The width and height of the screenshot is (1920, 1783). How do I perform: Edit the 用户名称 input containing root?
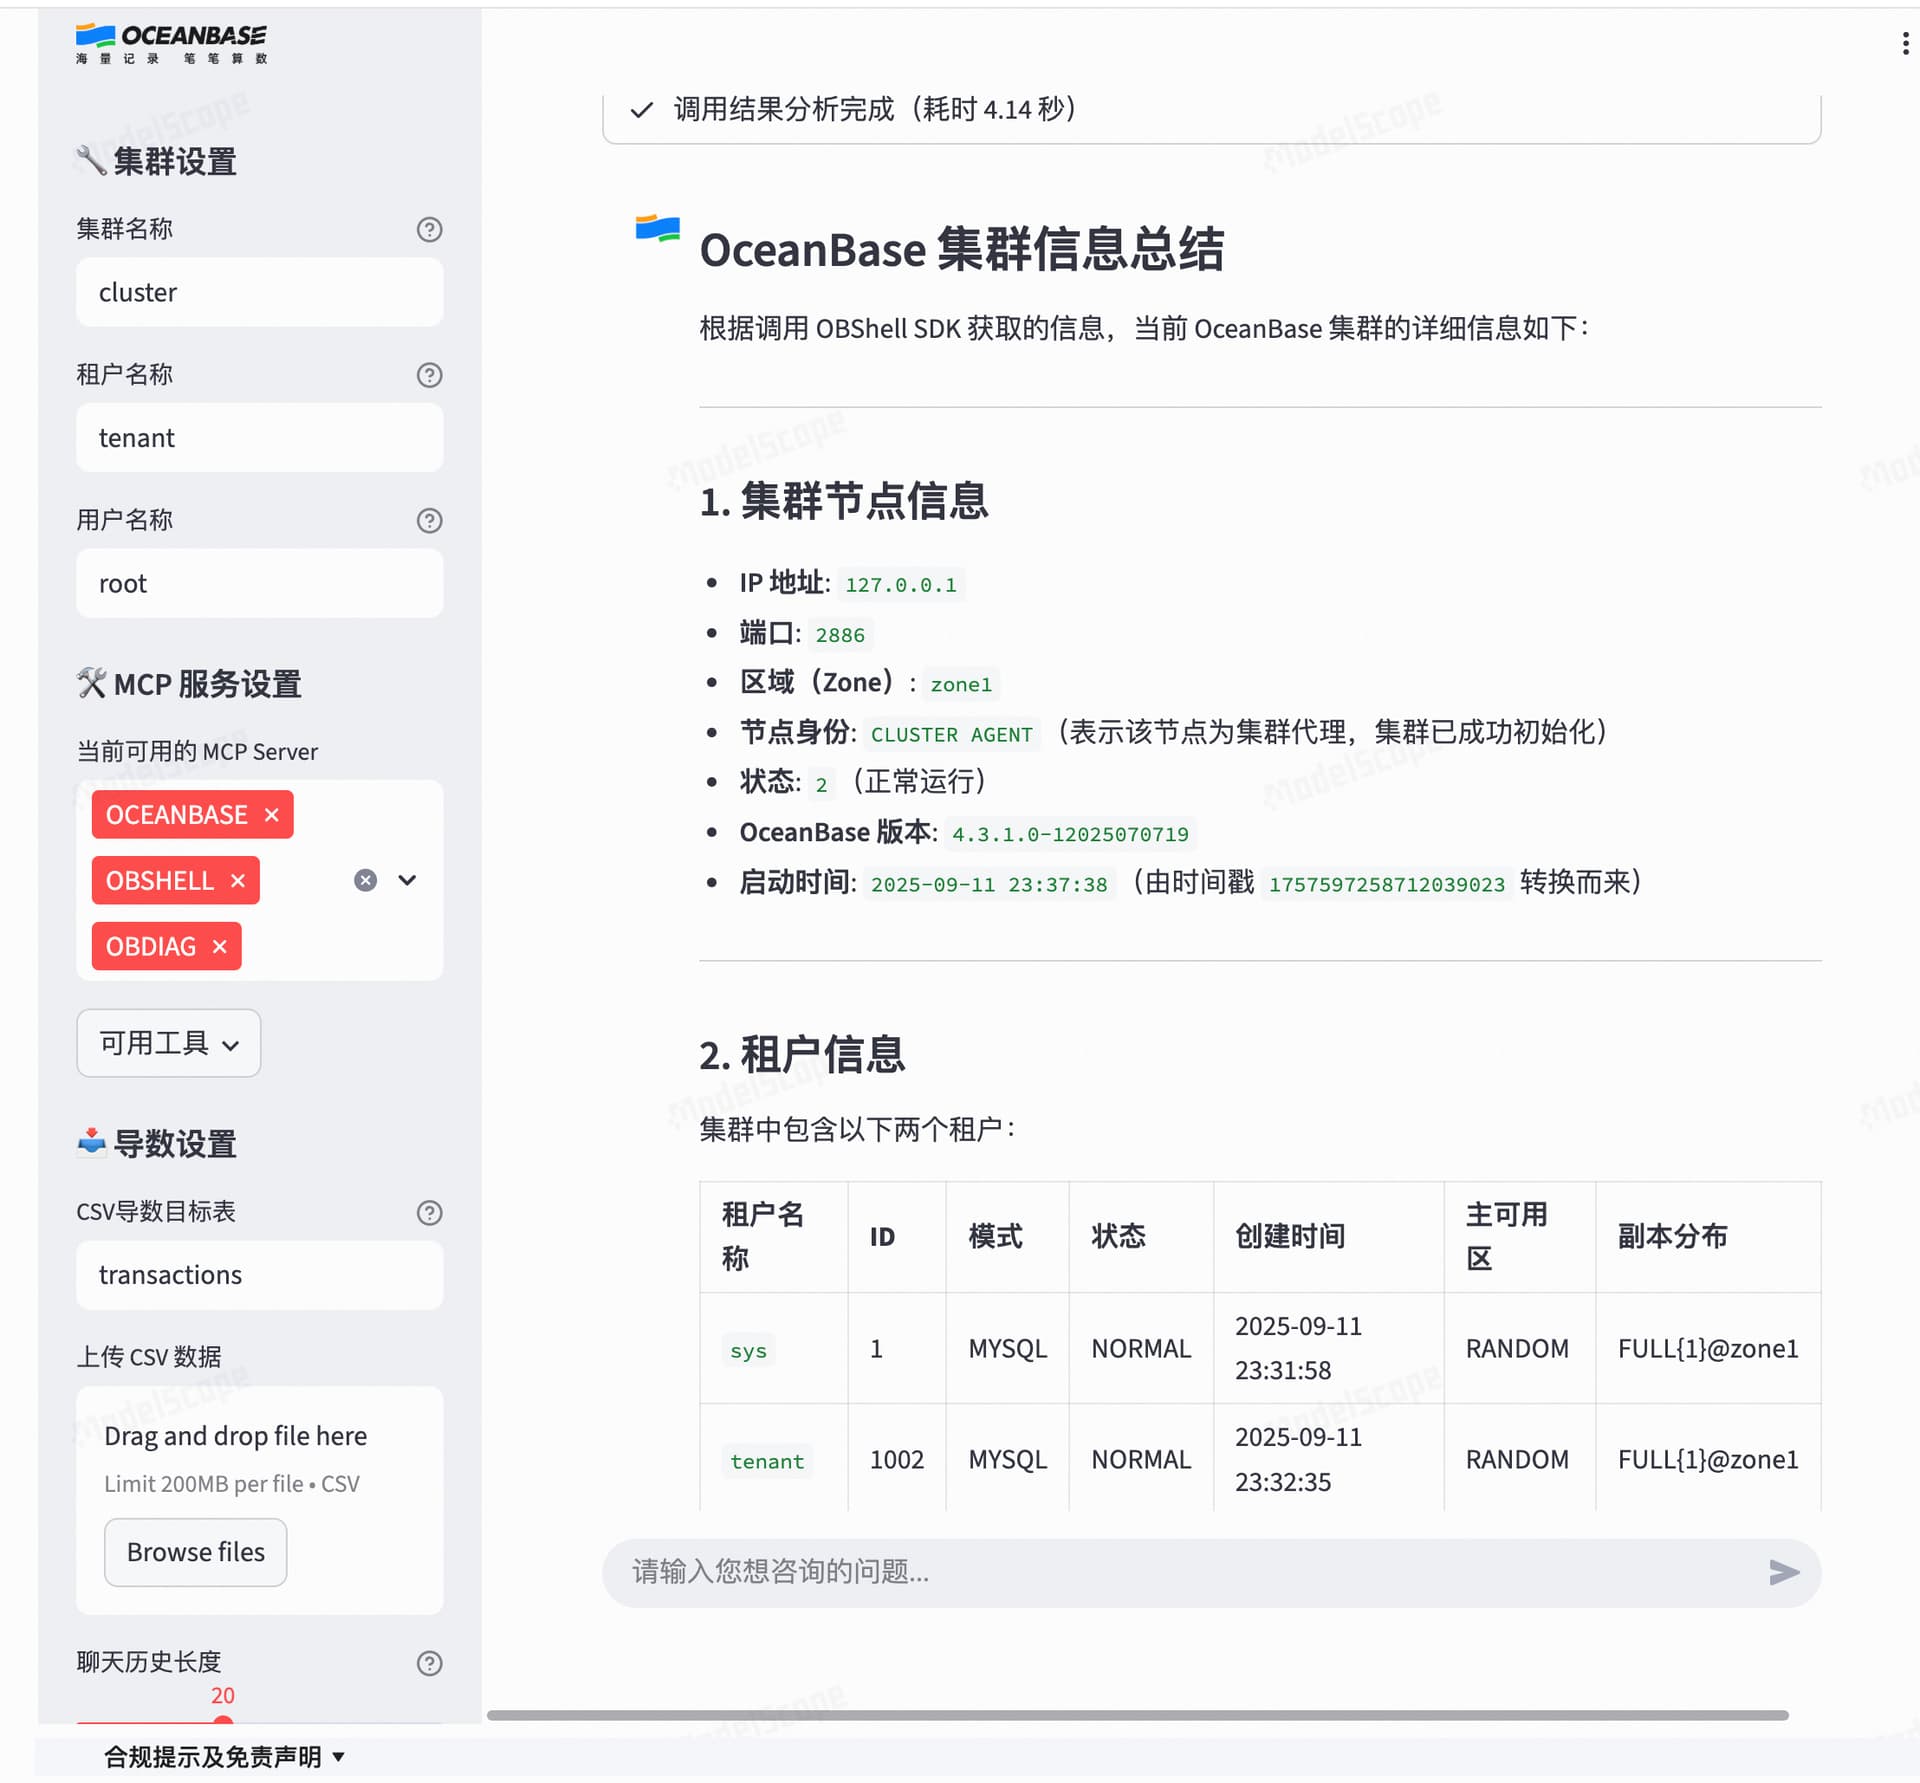point(260,583)
